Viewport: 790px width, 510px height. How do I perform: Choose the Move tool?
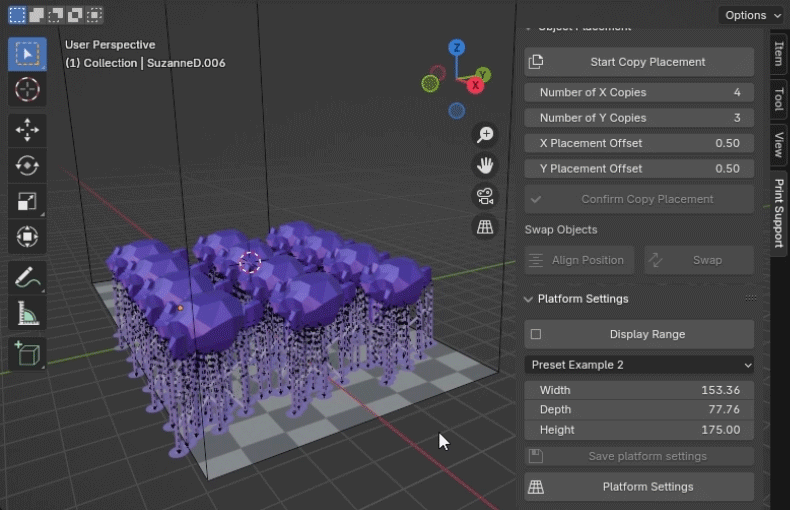coord(27,130)
